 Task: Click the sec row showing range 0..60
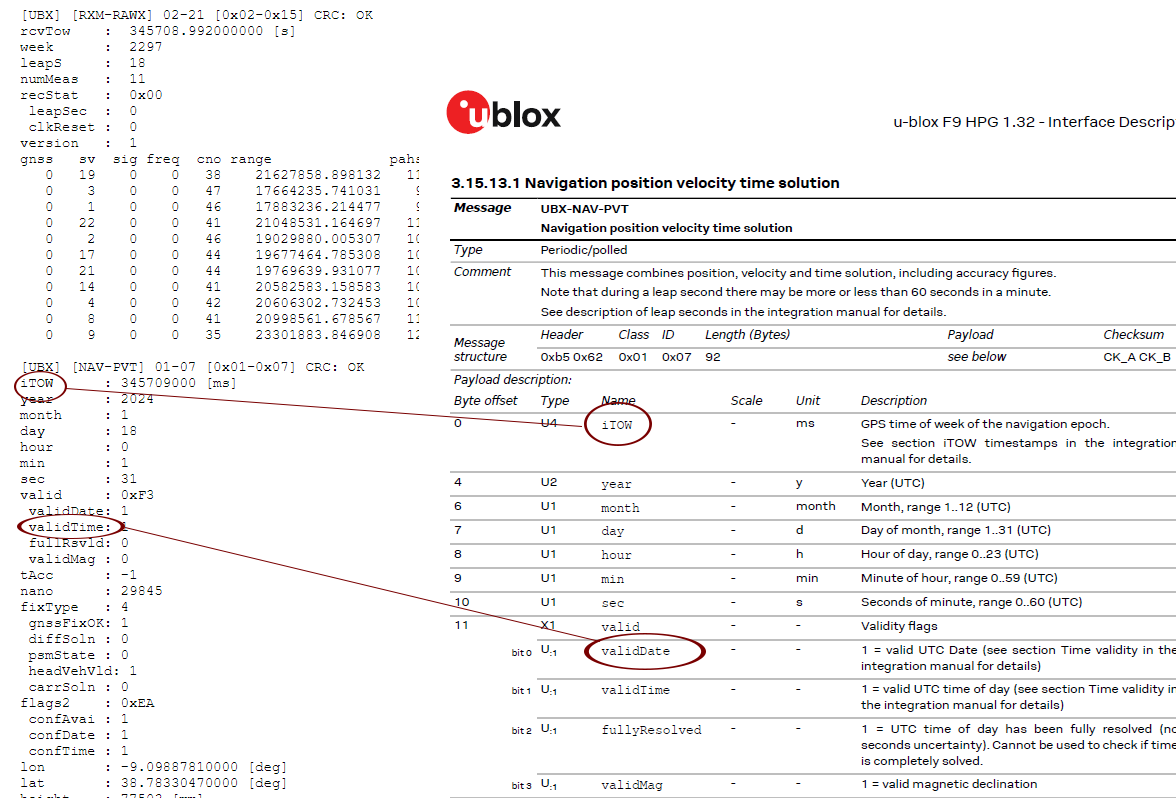(x=620, y=602)
